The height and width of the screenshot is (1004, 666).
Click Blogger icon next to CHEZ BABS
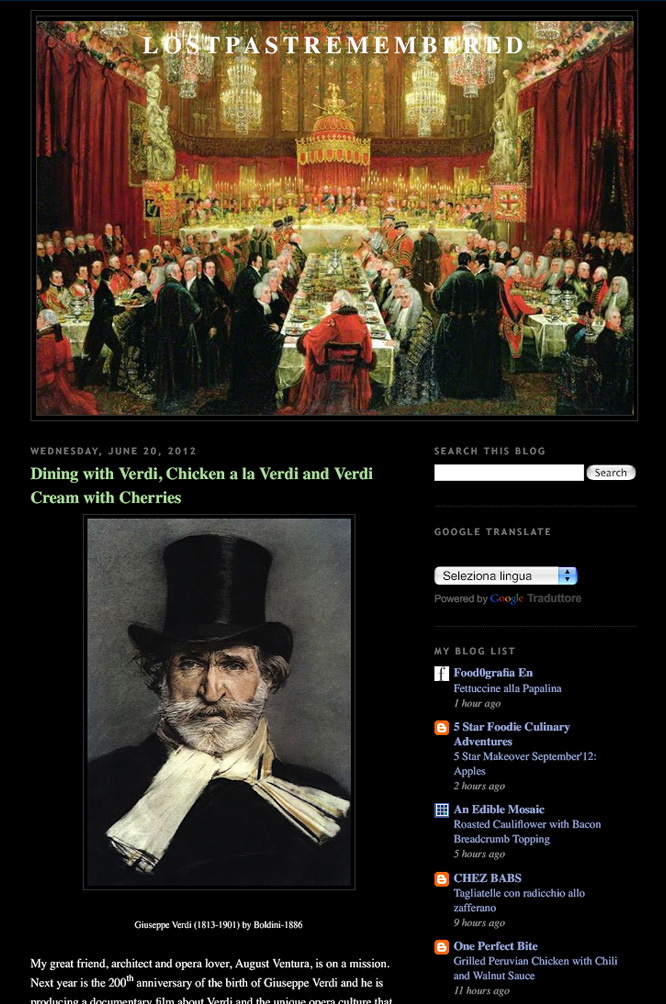pyautogui.click(x=441, y=878)
